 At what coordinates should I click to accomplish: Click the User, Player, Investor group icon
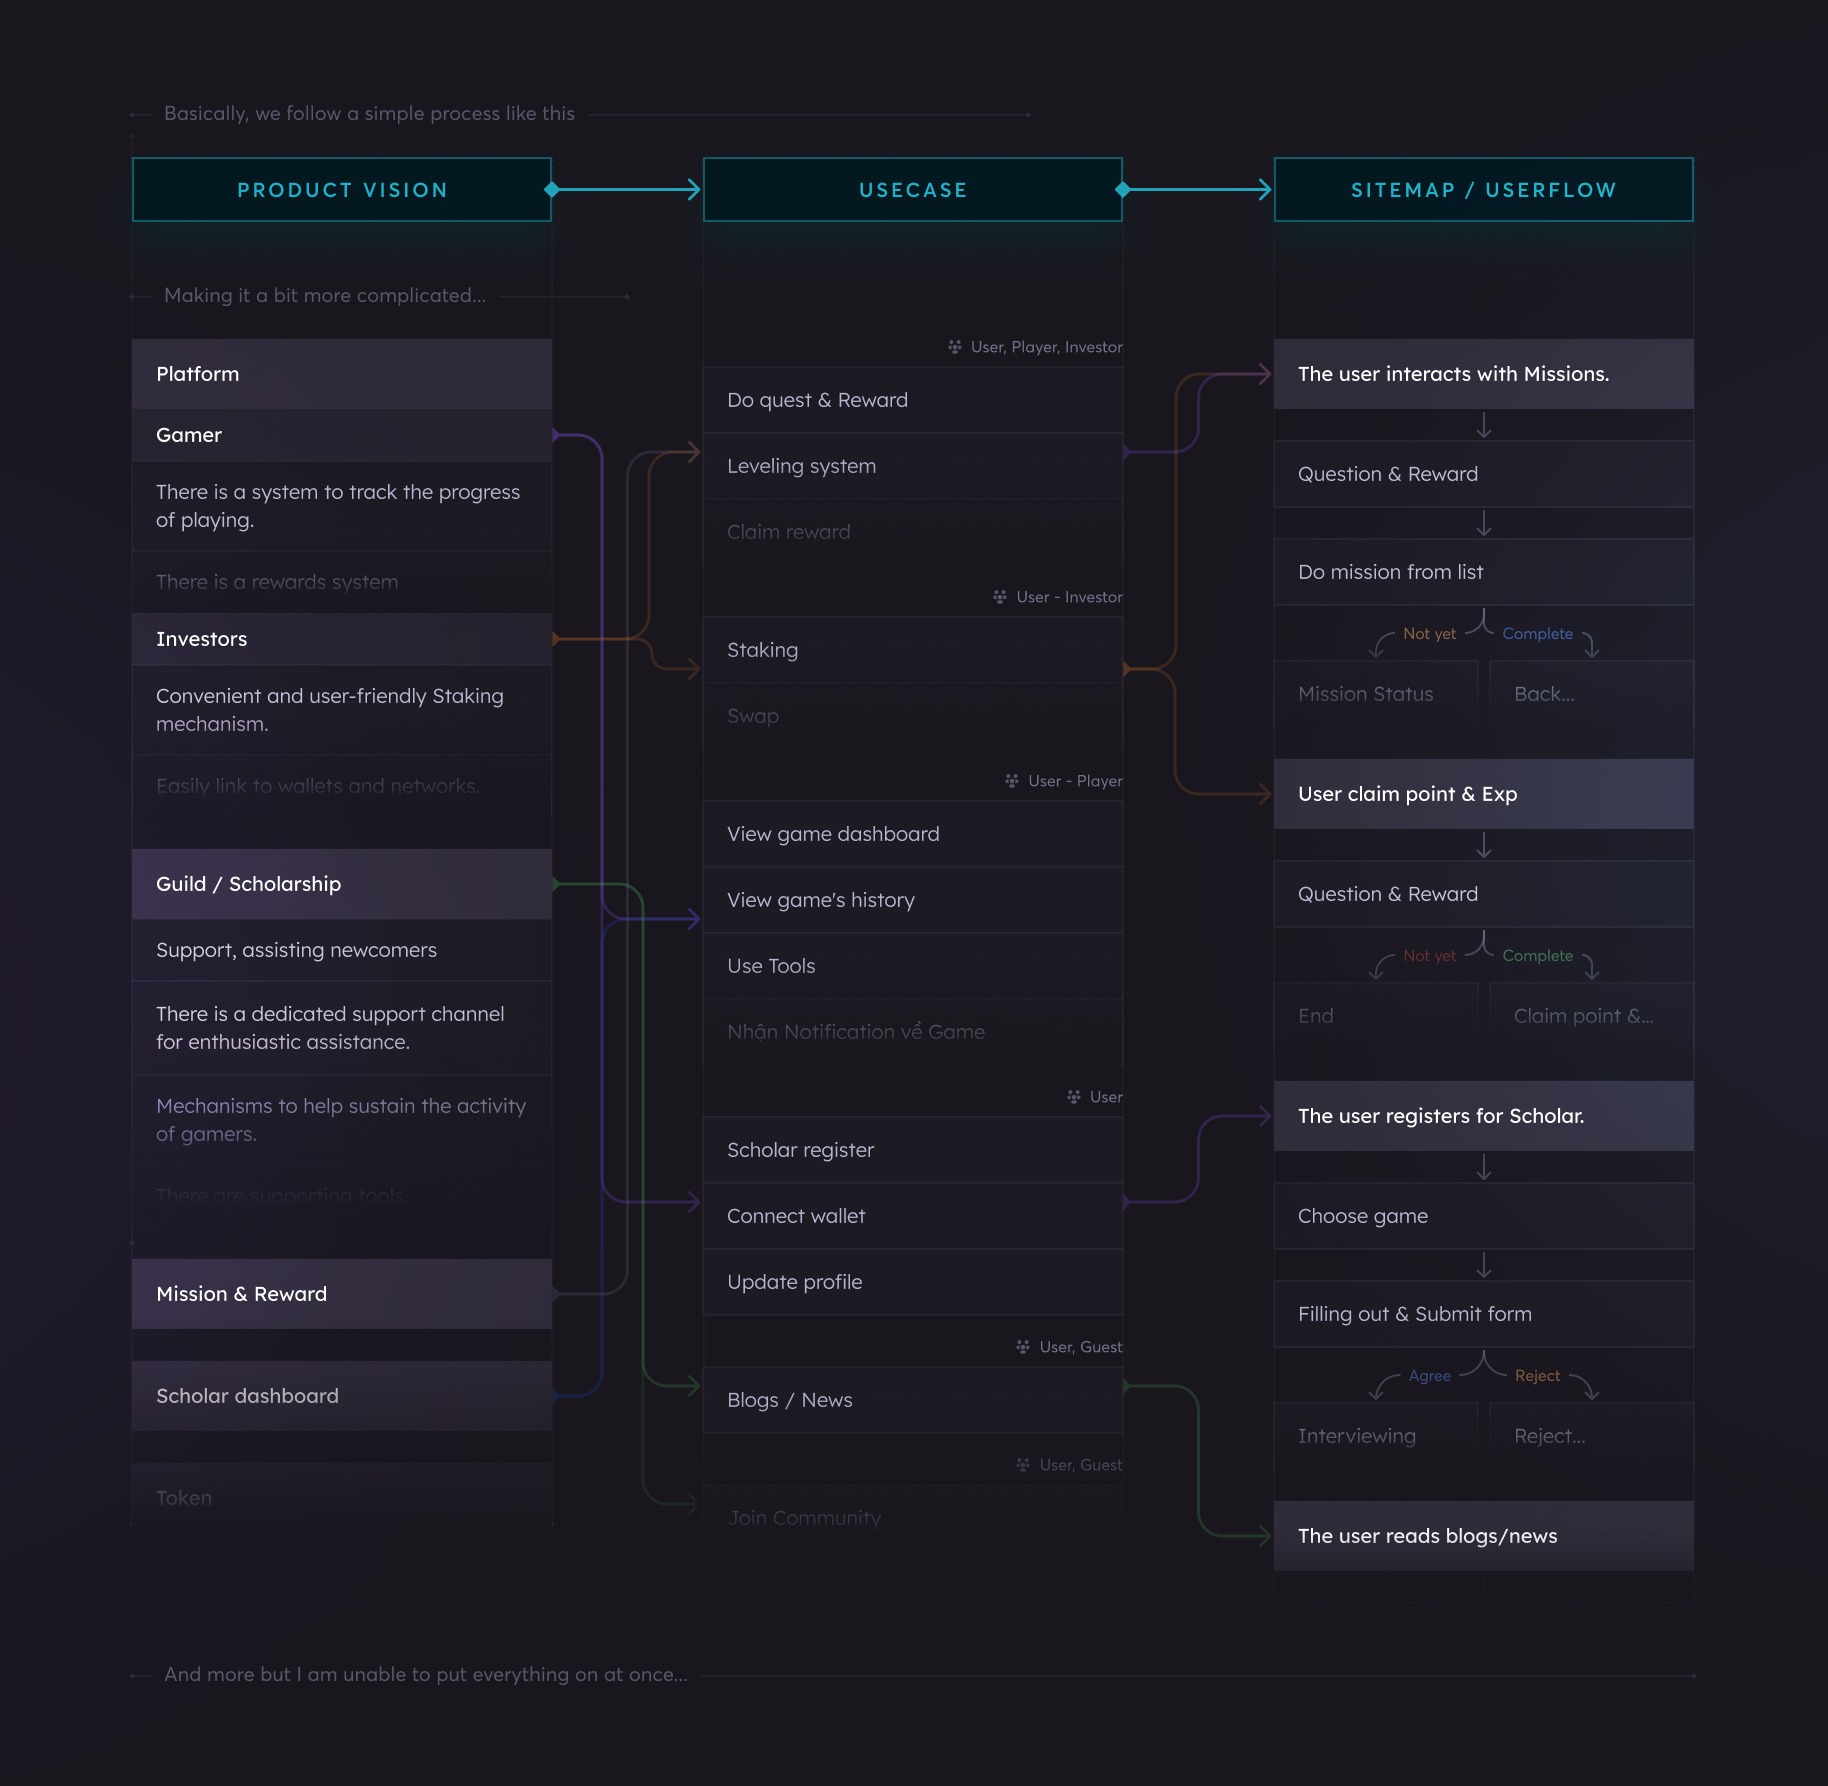point(954,347)
